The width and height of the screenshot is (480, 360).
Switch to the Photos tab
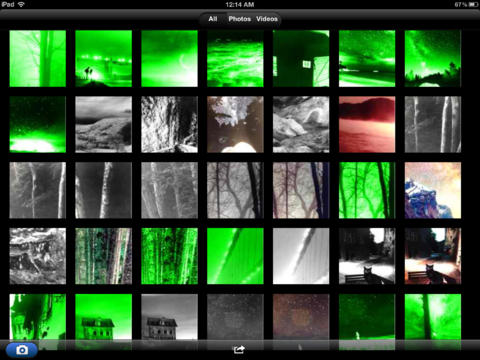(x=239, y=19)
